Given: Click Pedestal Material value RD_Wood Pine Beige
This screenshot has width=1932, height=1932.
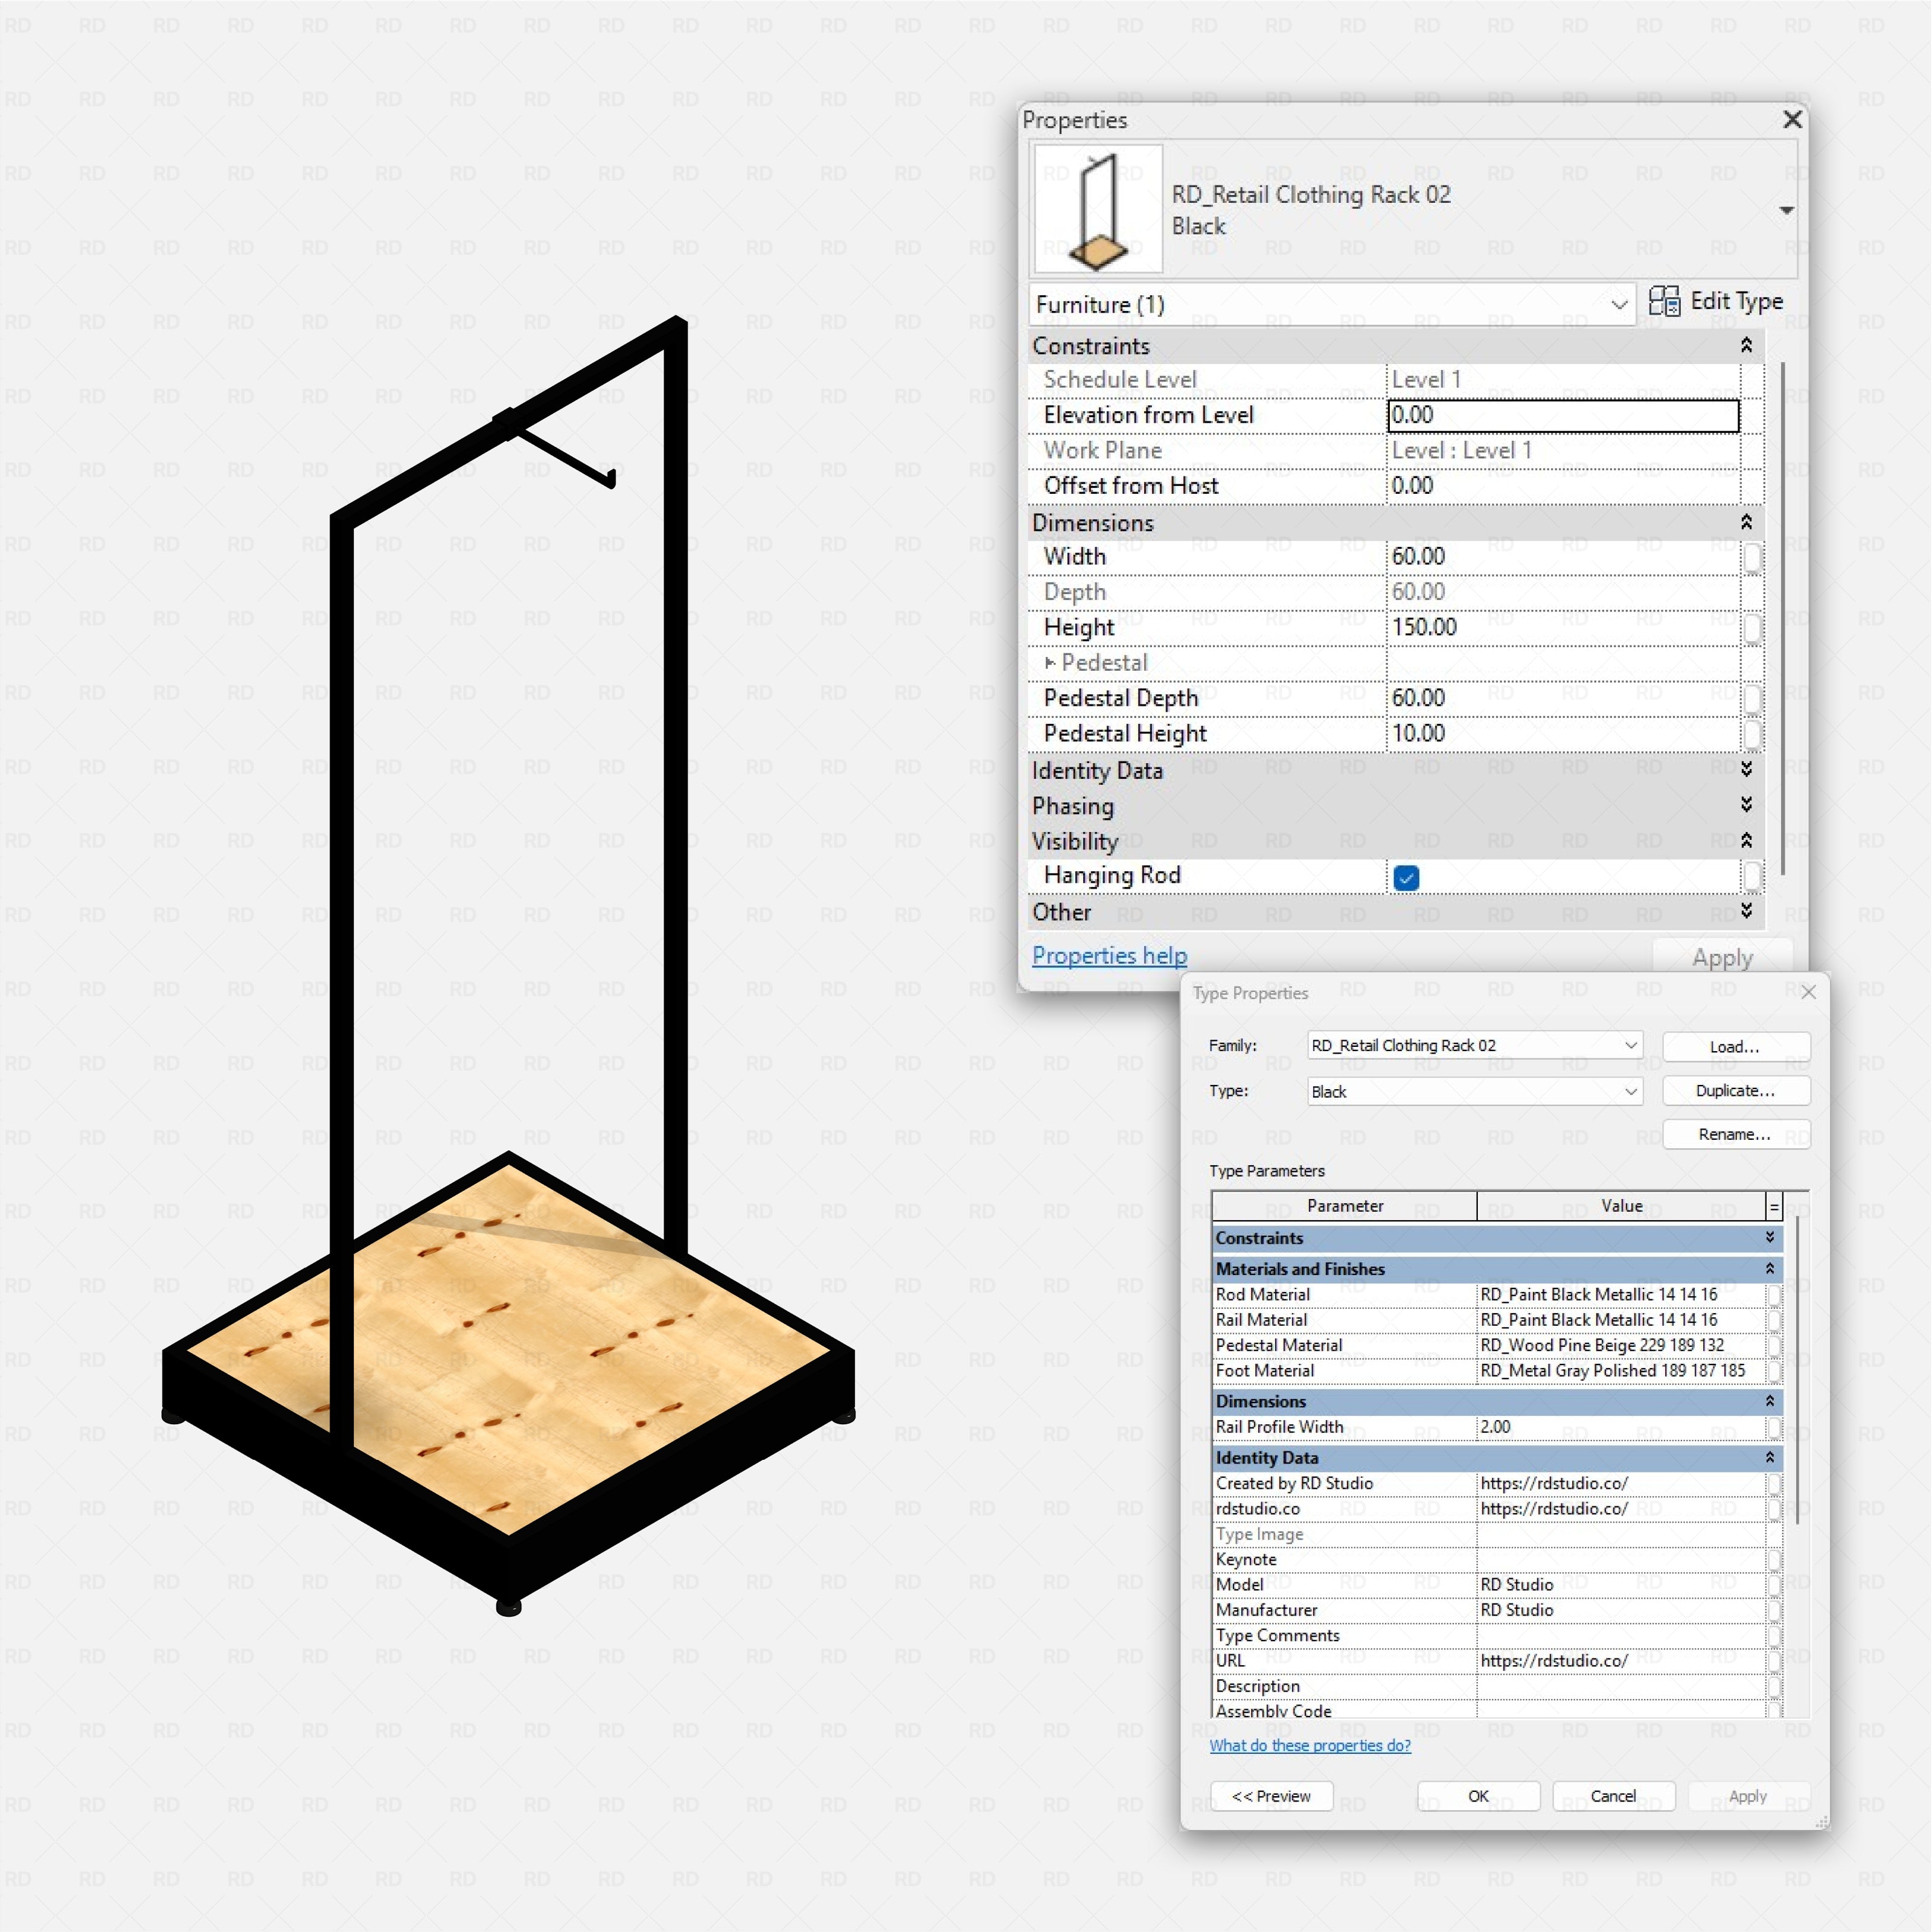Looking at the screenshot, I should [1620, 1345].
